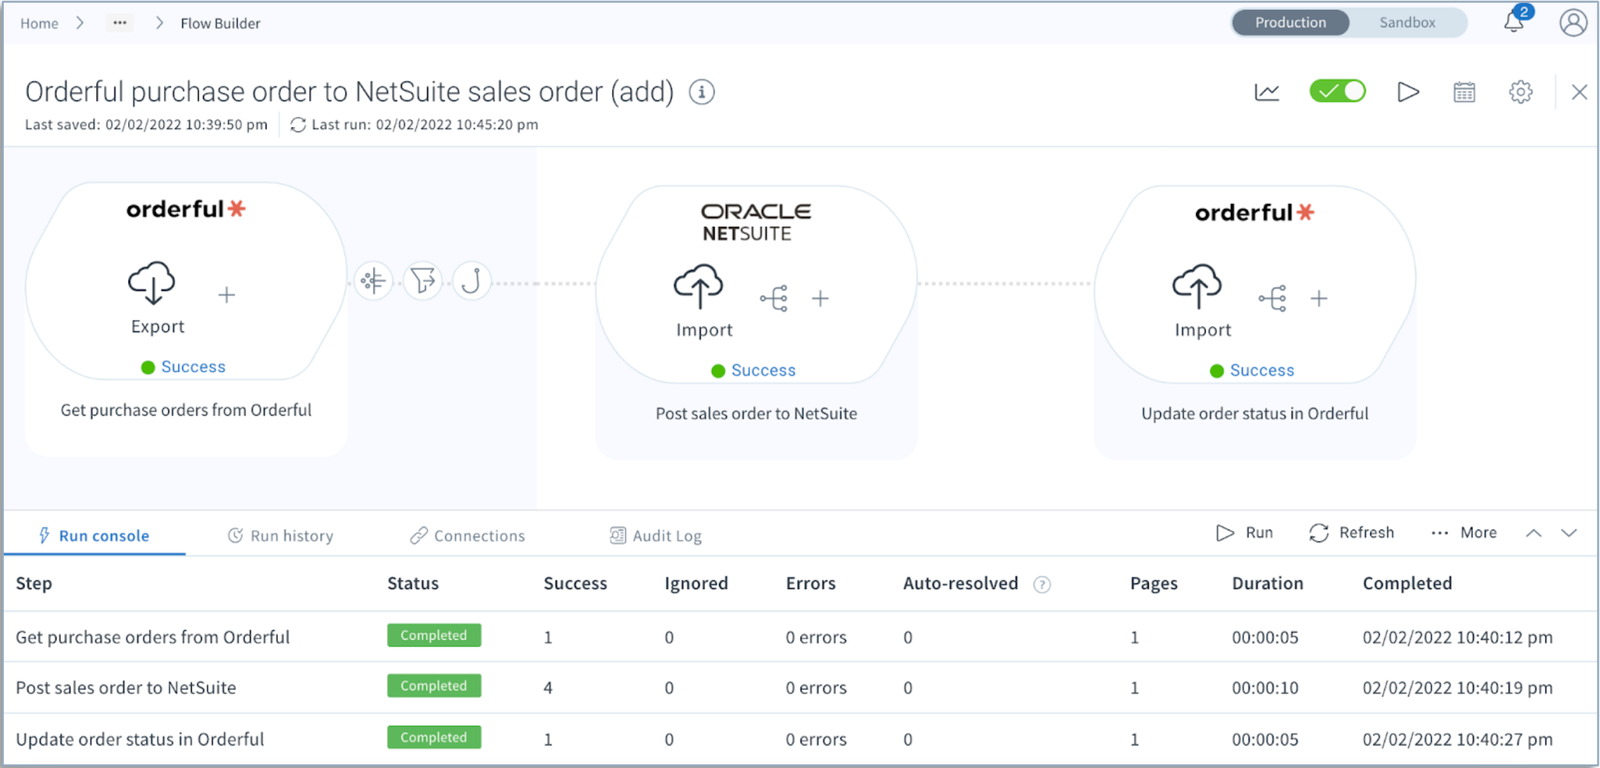The height and width of the screenshot is (768, 1600).
Task: Click the Status column header
Action: point(413,584)
